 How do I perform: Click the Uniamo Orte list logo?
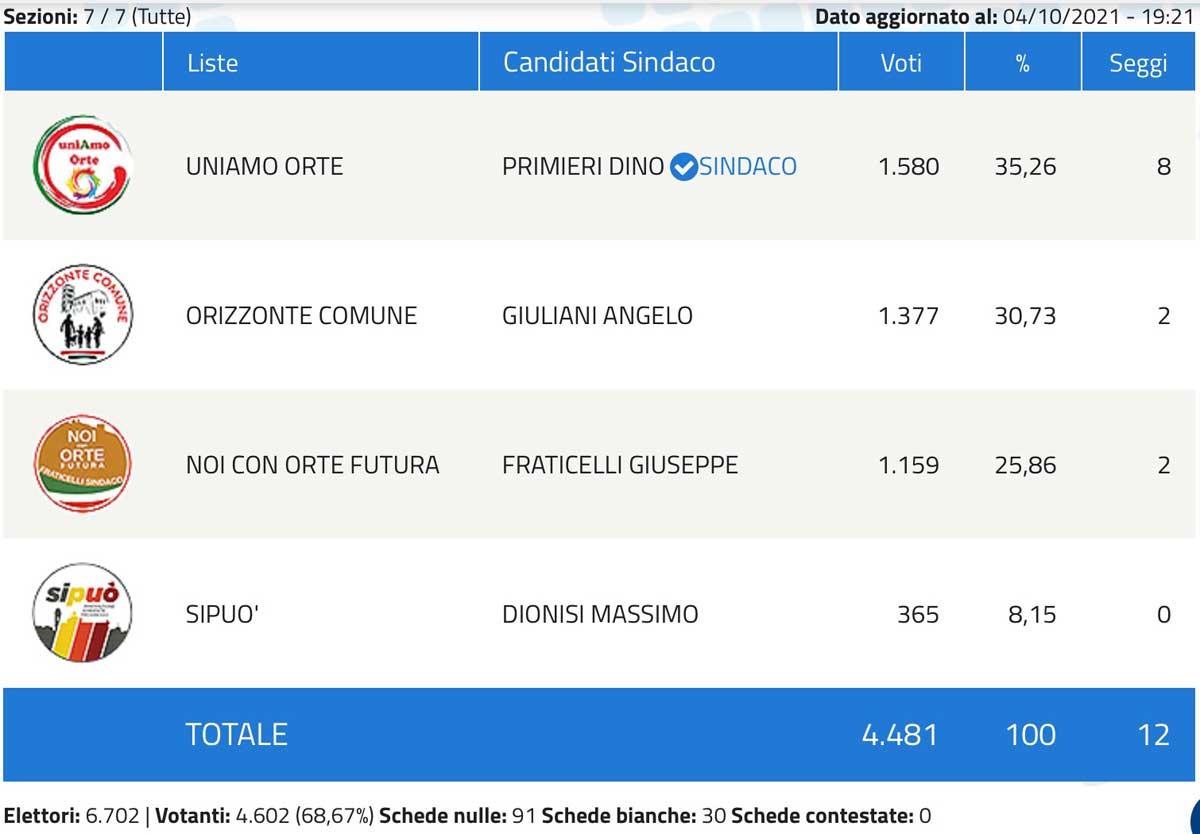tap(82, 165)
